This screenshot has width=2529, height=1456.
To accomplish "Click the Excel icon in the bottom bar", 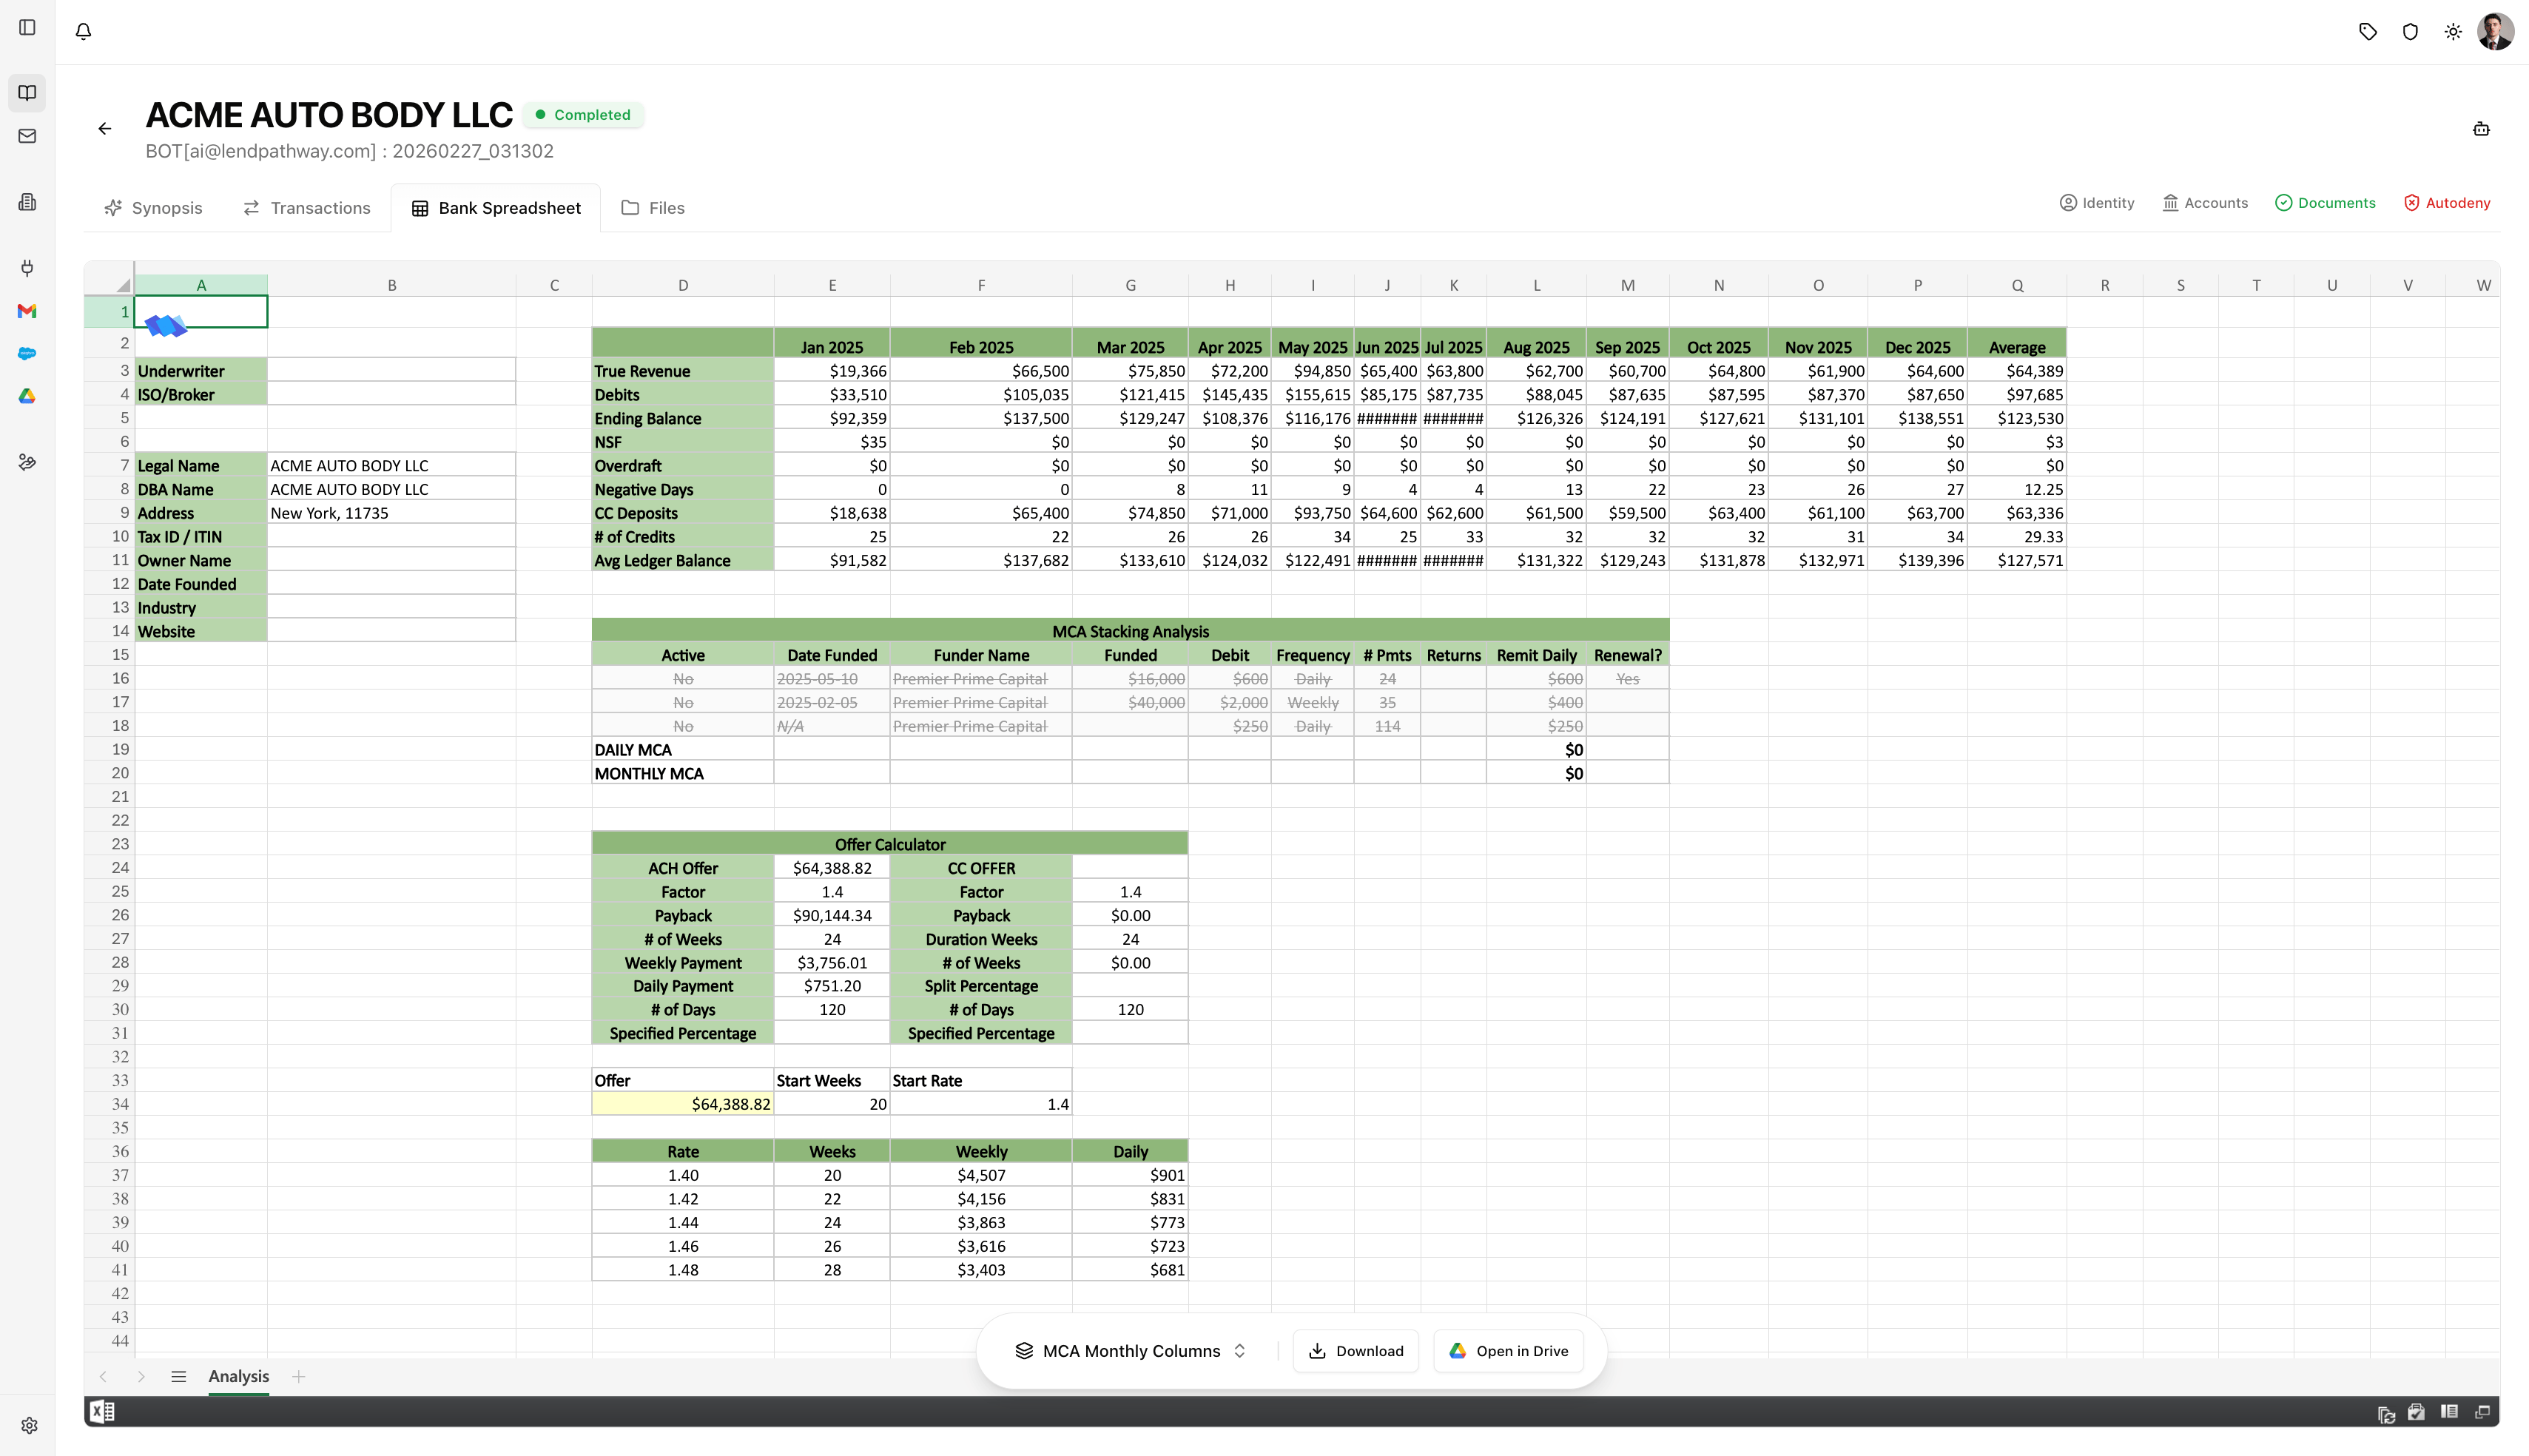I will point(101,1411).
